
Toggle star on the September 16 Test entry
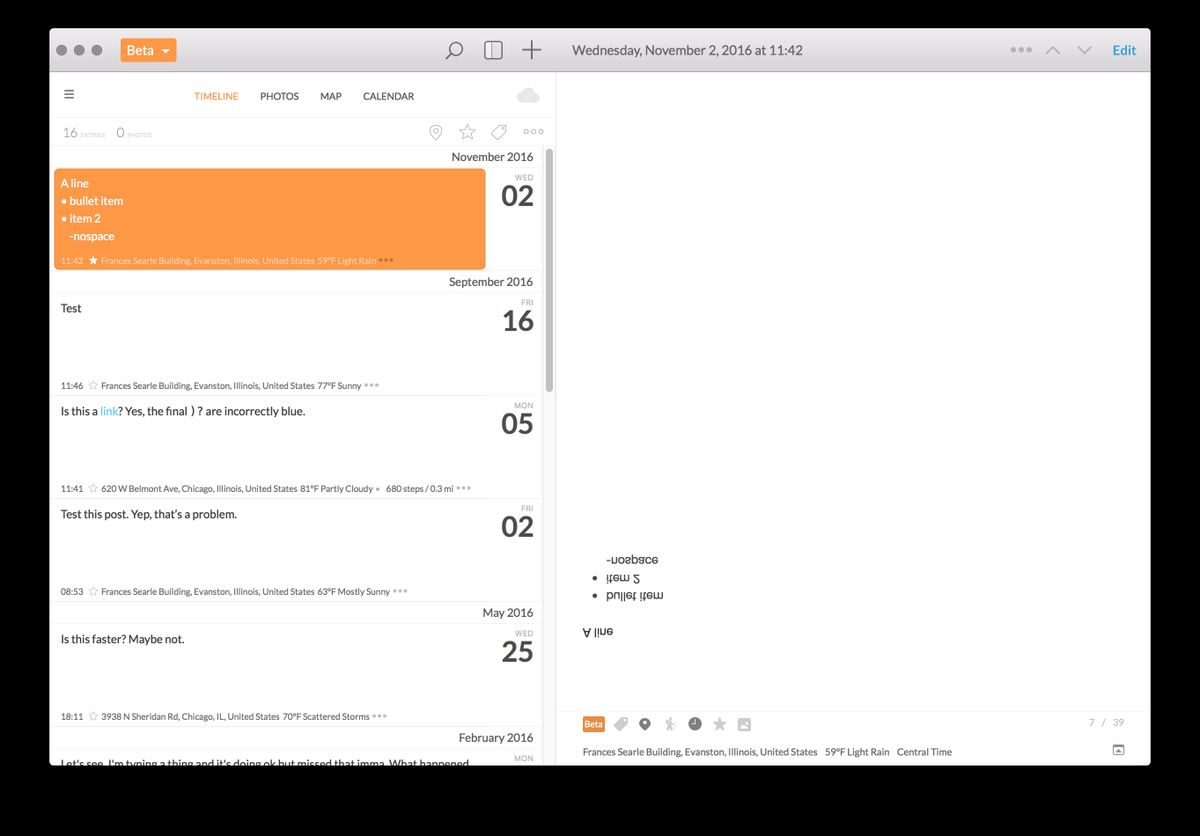click(x=93, y=385)
